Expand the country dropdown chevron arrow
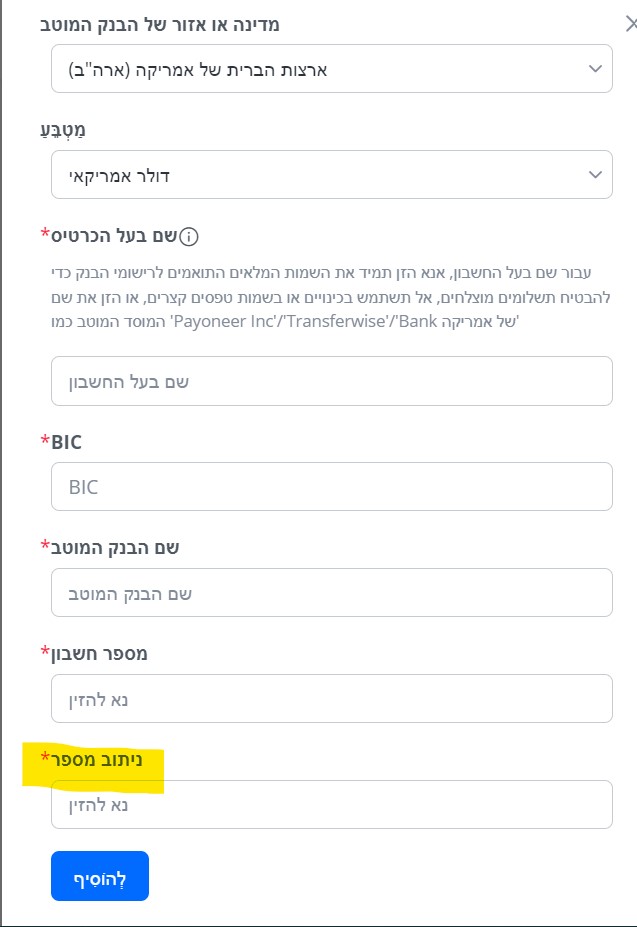The width and height of the screenshot is (637, 927). pyautogui.click(x=595, y=69)
